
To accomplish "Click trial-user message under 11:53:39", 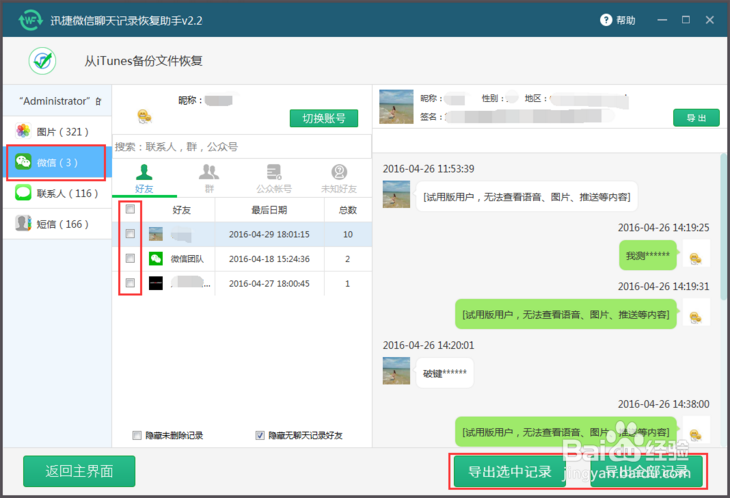I will click(x=526, y=196).
